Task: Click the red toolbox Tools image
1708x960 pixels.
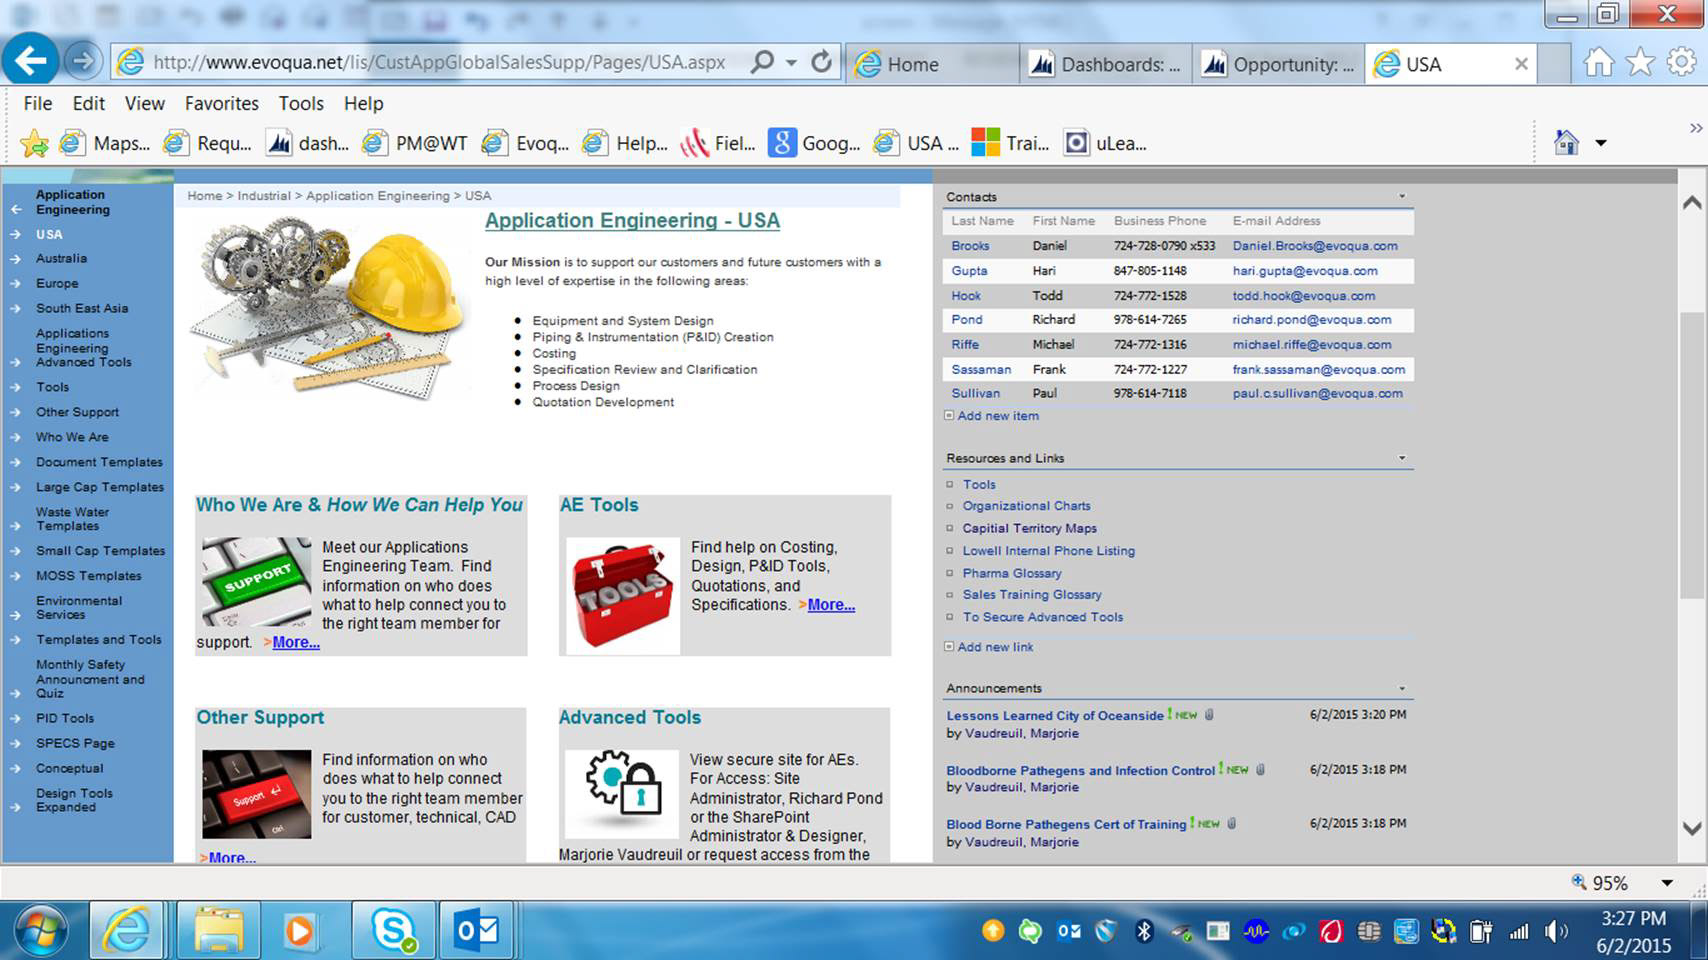Action: click(623, 596)
